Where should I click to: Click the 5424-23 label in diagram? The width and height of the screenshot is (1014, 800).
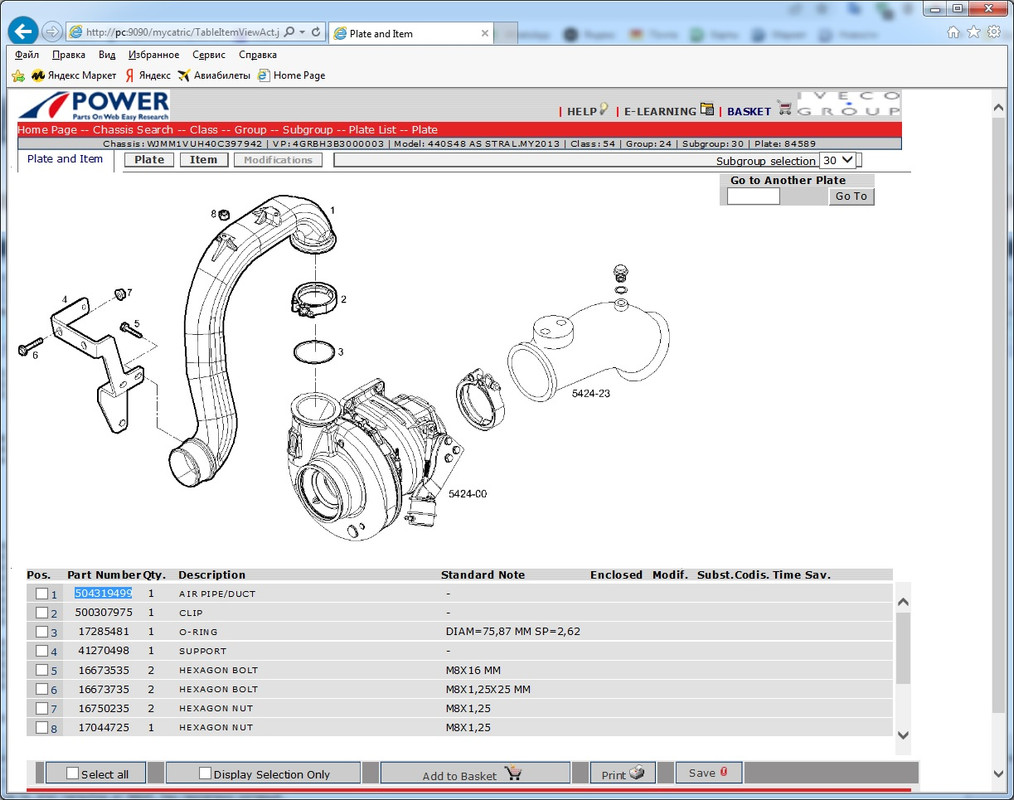coord(590,393)
